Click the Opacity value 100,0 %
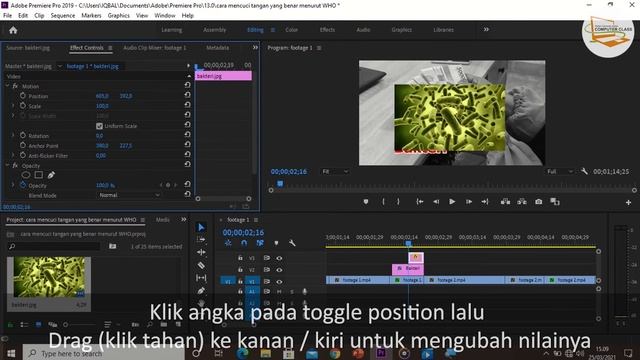640x360 pixels. pyautogui.click(x=105, y=185)
